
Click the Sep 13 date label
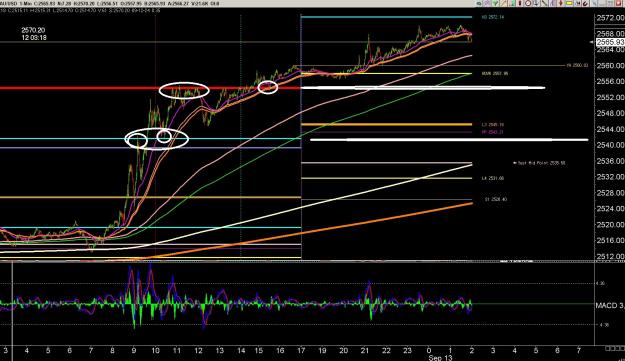440,357
